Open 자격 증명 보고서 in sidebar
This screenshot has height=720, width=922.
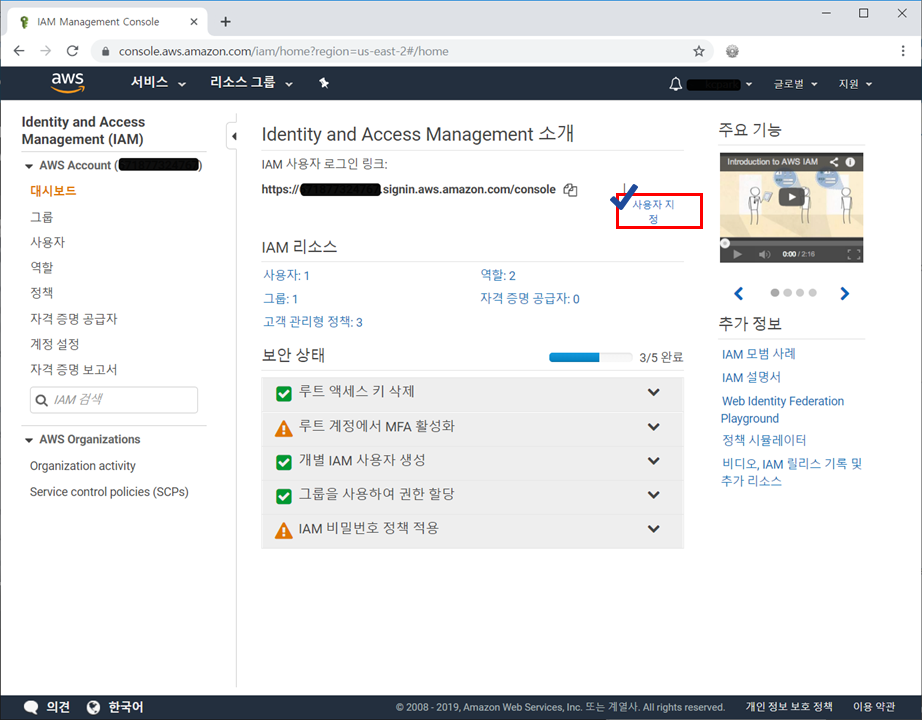[74, 369]
